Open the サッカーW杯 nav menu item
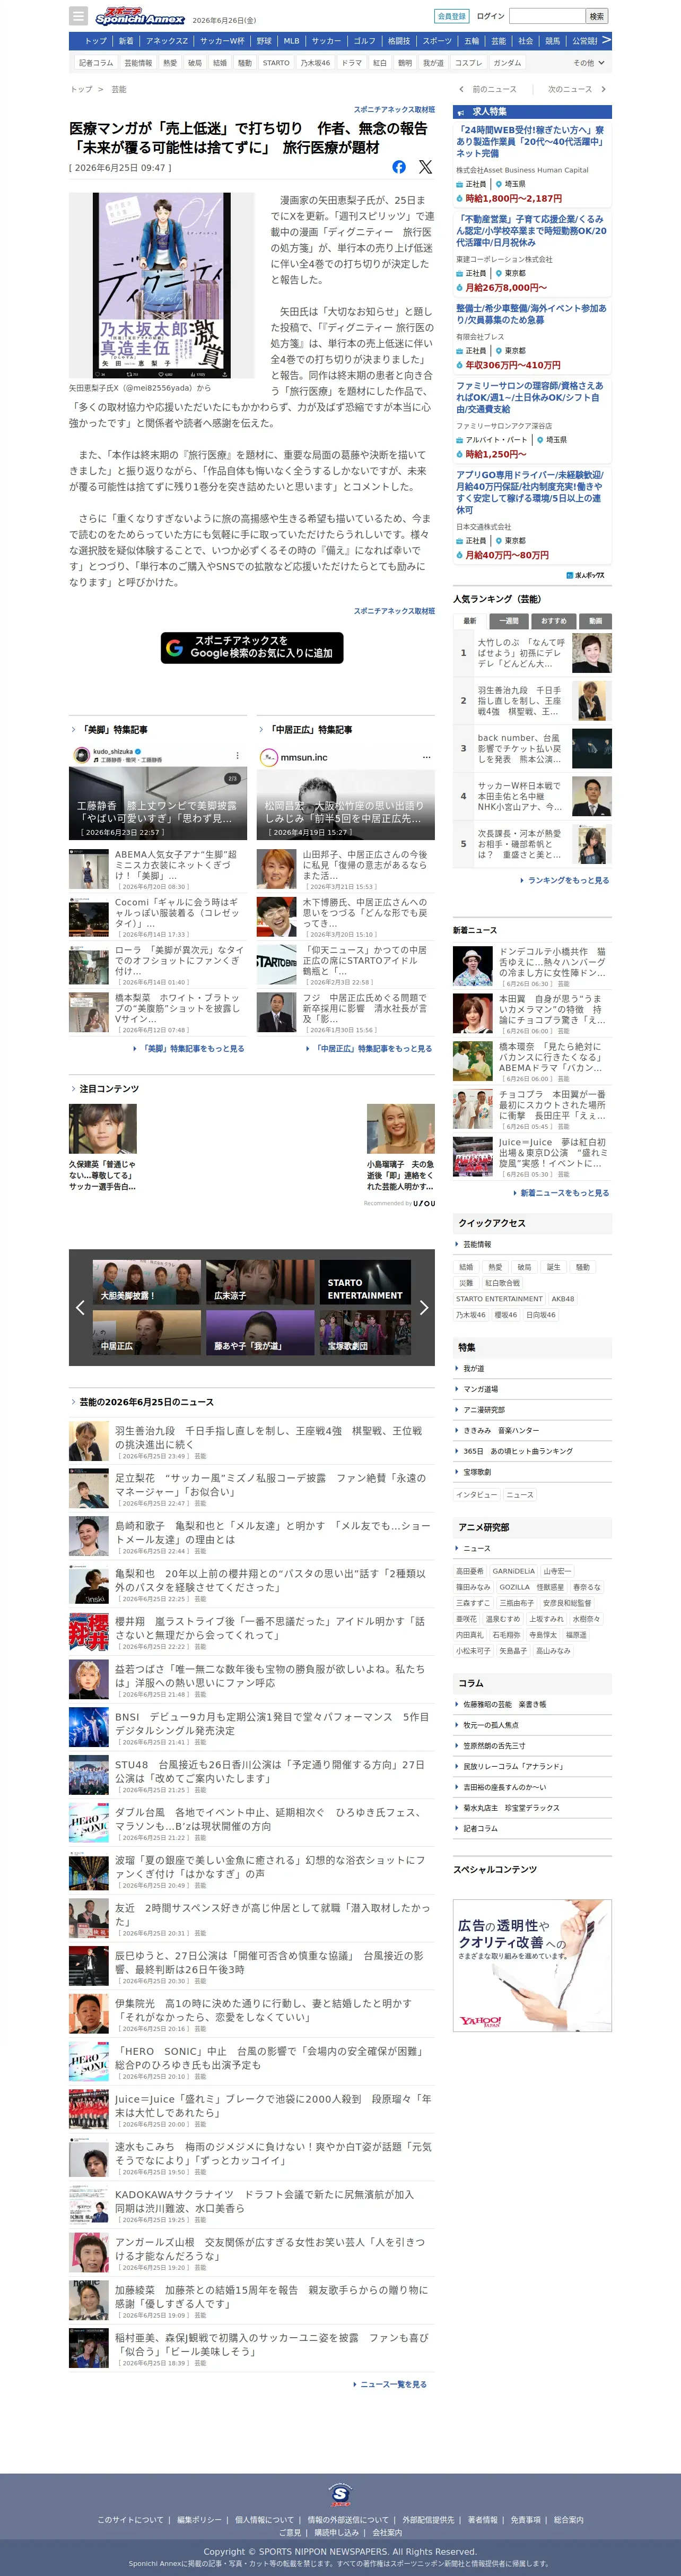681x2576 pixels. (x=222, y=41)
